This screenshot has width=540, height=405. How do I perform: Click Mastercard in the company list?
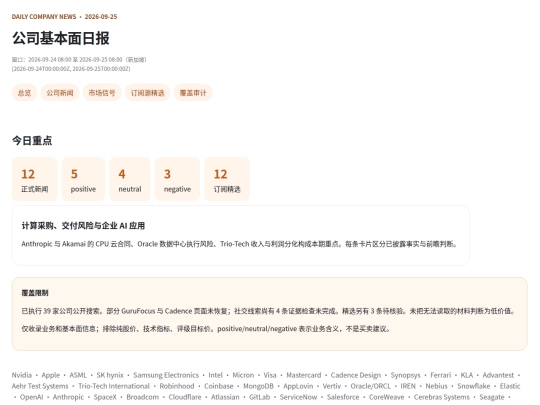coord(304,375)
